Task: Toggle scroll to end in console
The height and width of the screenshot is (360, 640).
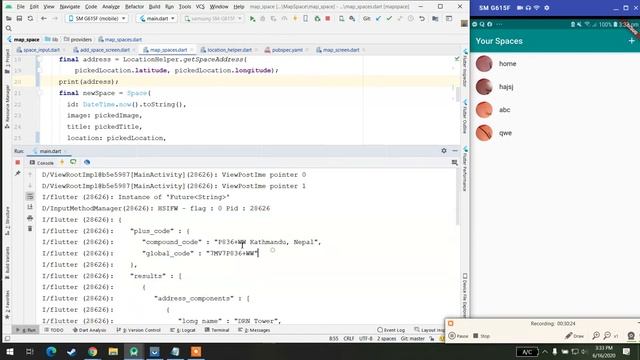Action: 30,207
